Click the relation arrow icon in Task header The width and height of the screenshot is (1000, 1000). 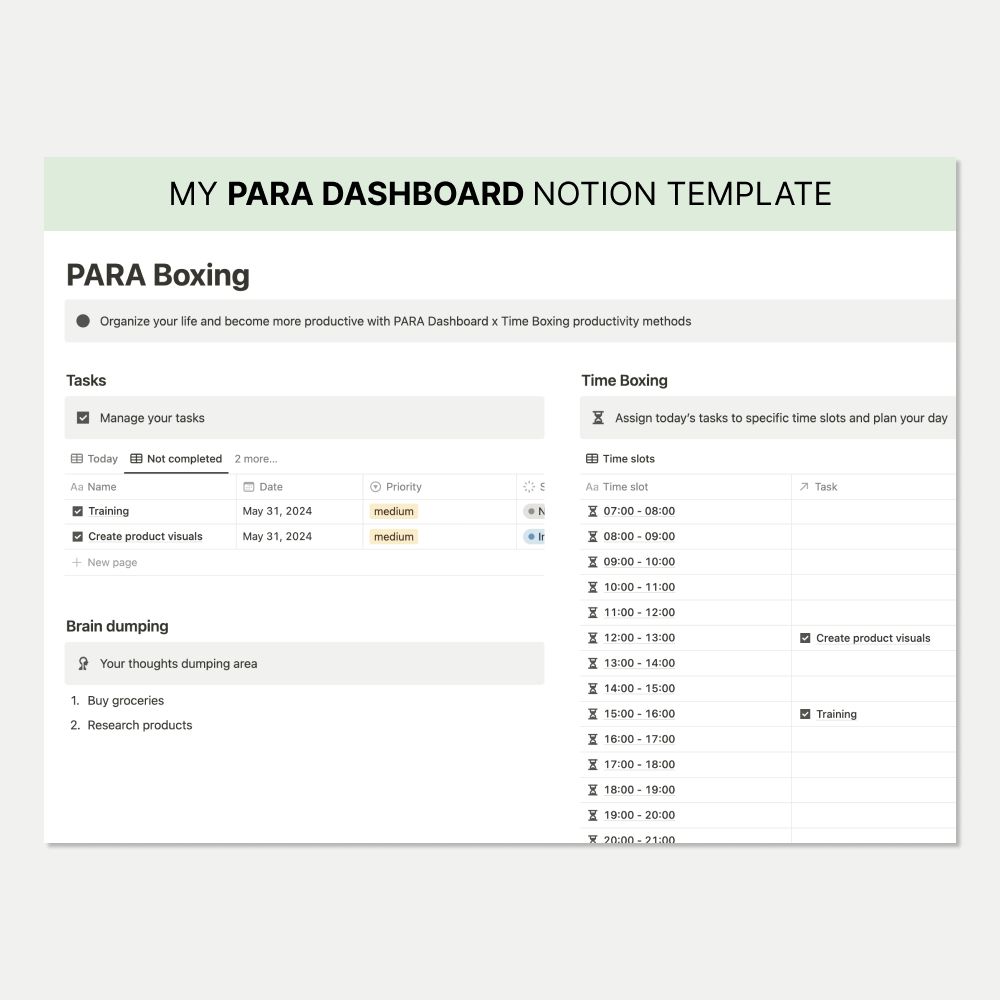pyautogui.click(x=804, y=487)
